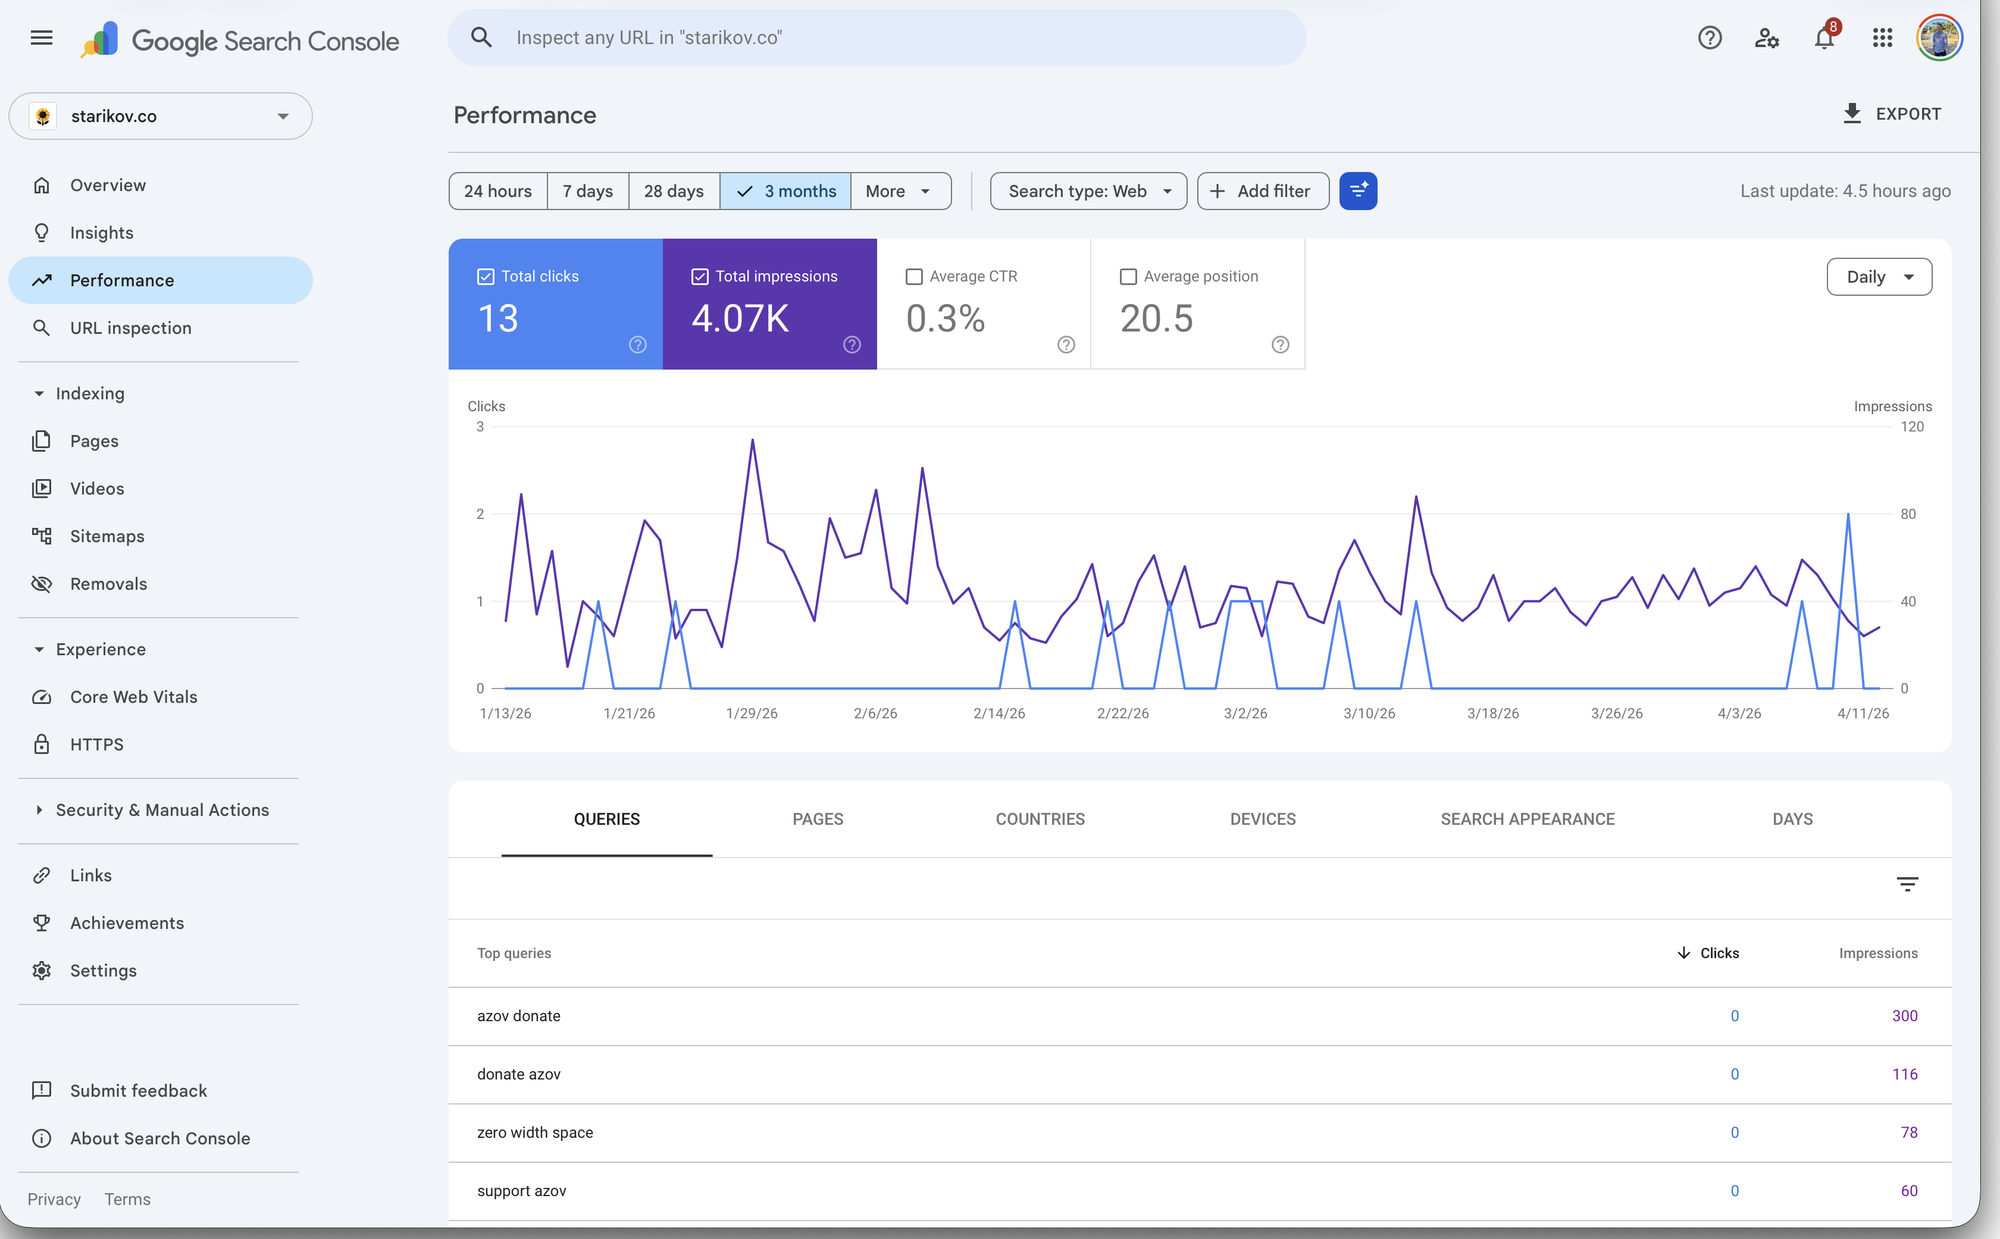
Task: Open the Help question mark icon
Action: (1710, 38)
